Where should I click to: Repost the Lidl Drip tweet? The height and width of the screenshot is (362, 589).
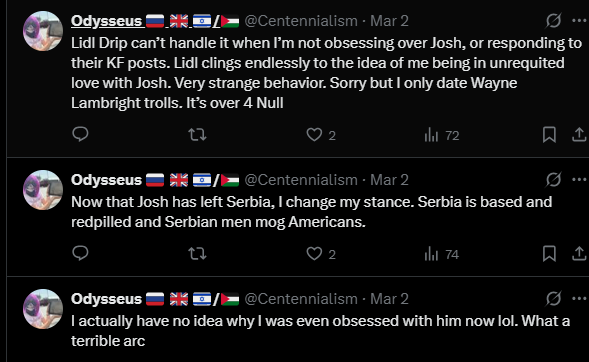point(197,134)
